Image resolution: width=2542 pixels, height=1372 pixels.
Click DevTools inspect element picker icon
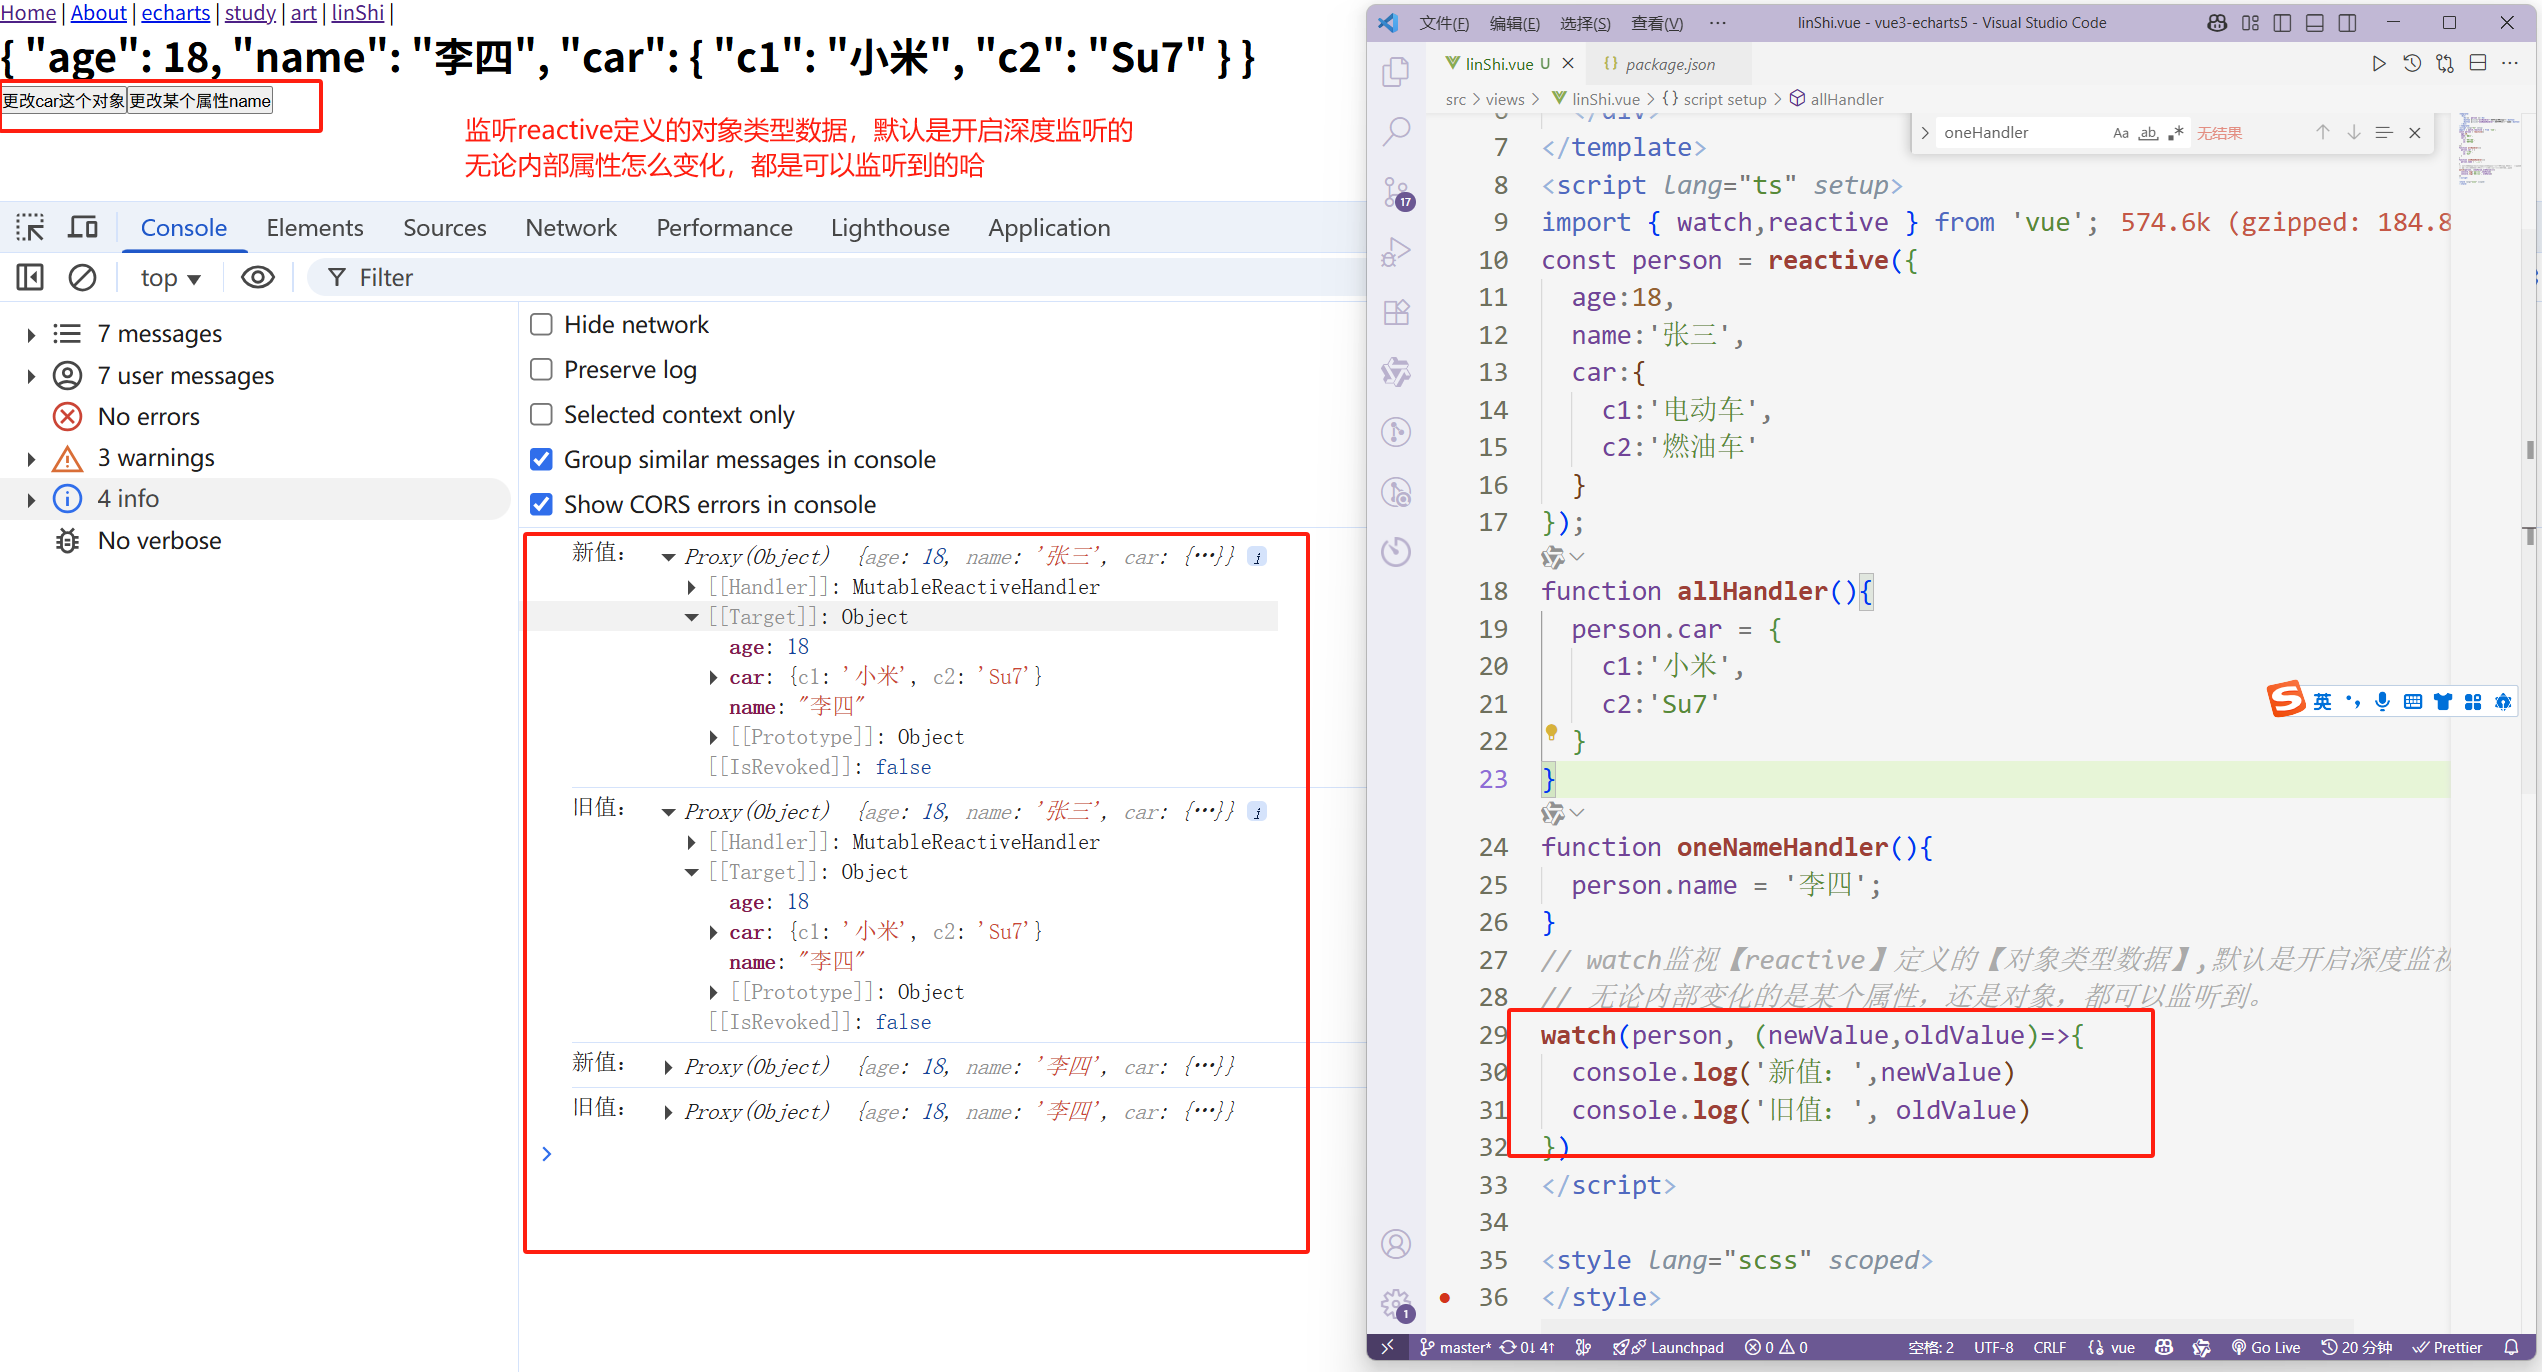(x=30, y=228)
